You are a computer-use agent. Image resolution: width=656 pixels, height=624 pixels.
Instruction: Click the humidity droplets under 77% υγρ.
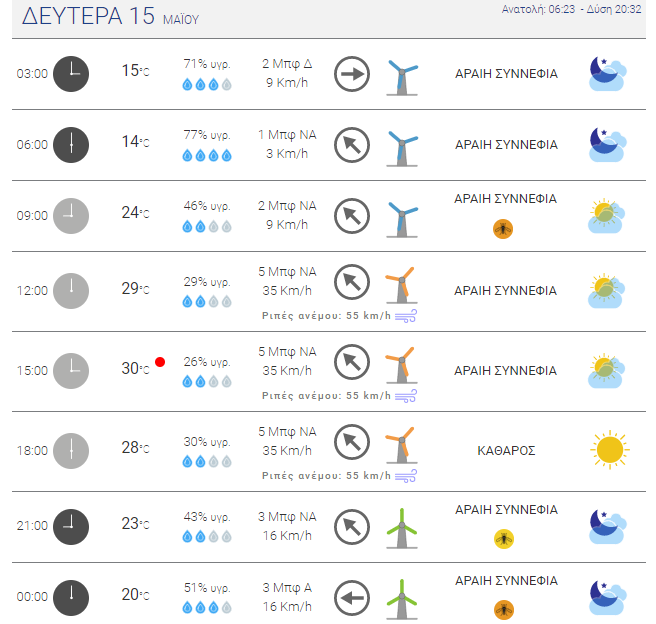(207, 156)
